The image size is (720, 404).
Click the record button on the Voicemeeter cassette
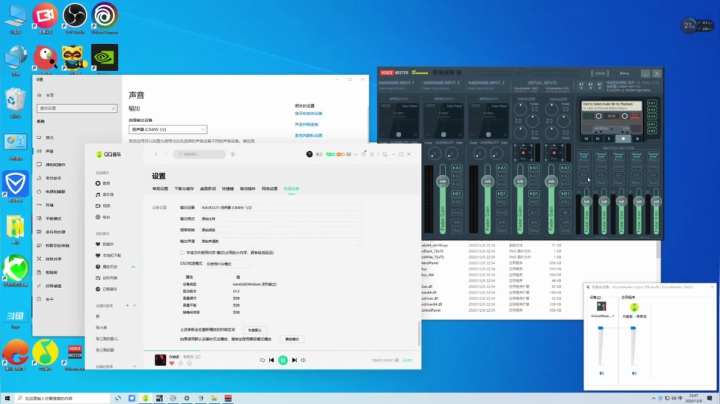[x=637, y=138]
